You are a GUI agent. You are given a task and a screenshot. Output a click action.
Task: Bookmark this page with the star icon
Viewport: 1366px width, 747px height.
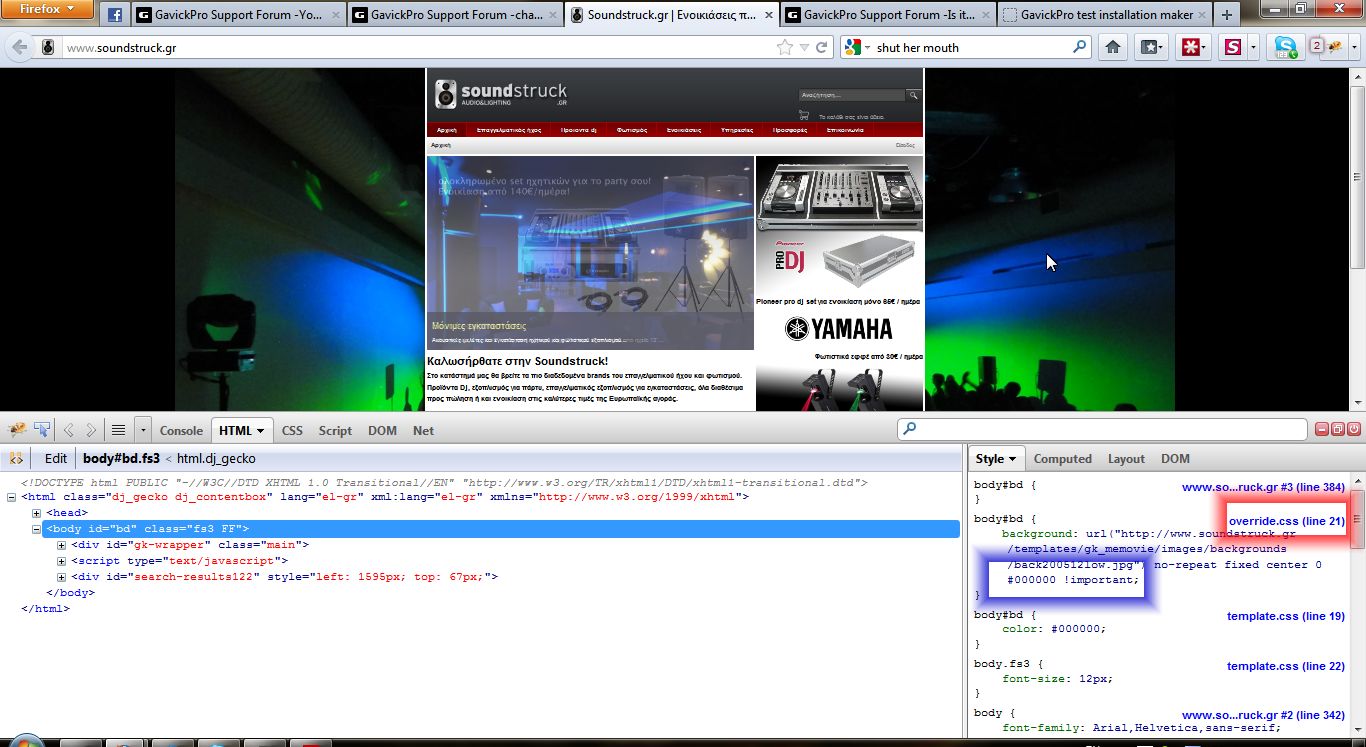click(x=785, y=47)
